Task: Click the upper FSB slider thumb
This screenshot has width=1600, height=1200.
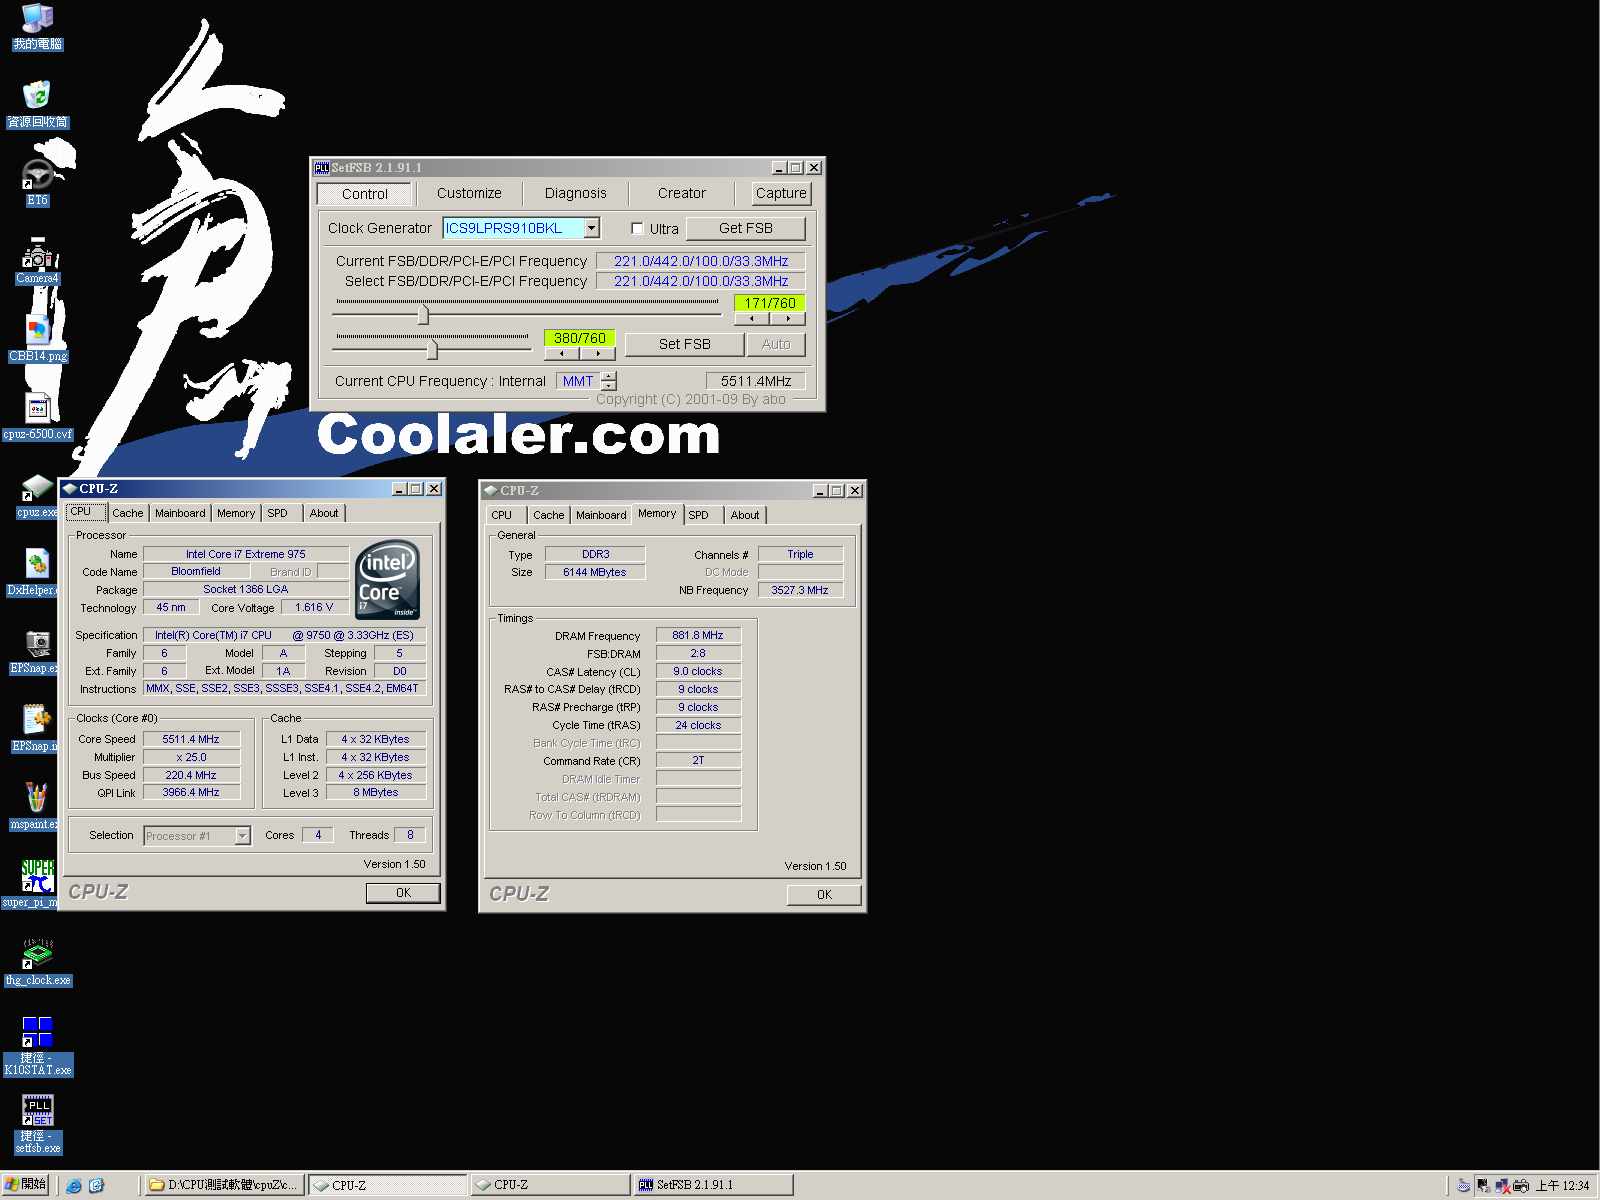Action: pyautogui.click(x=424, y=315)
